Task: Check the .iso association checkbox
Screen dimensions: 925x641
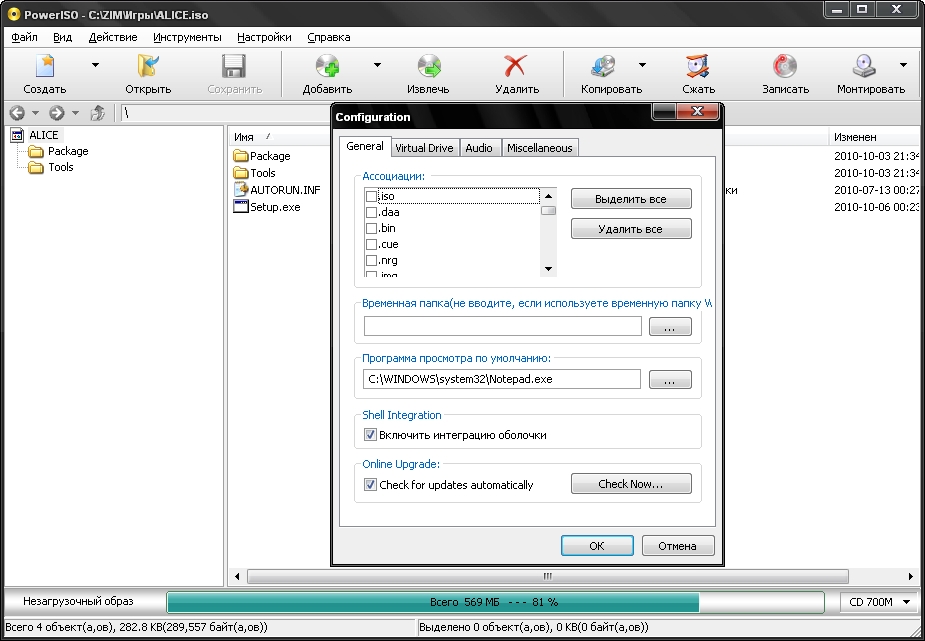Action: pos(372,196)
